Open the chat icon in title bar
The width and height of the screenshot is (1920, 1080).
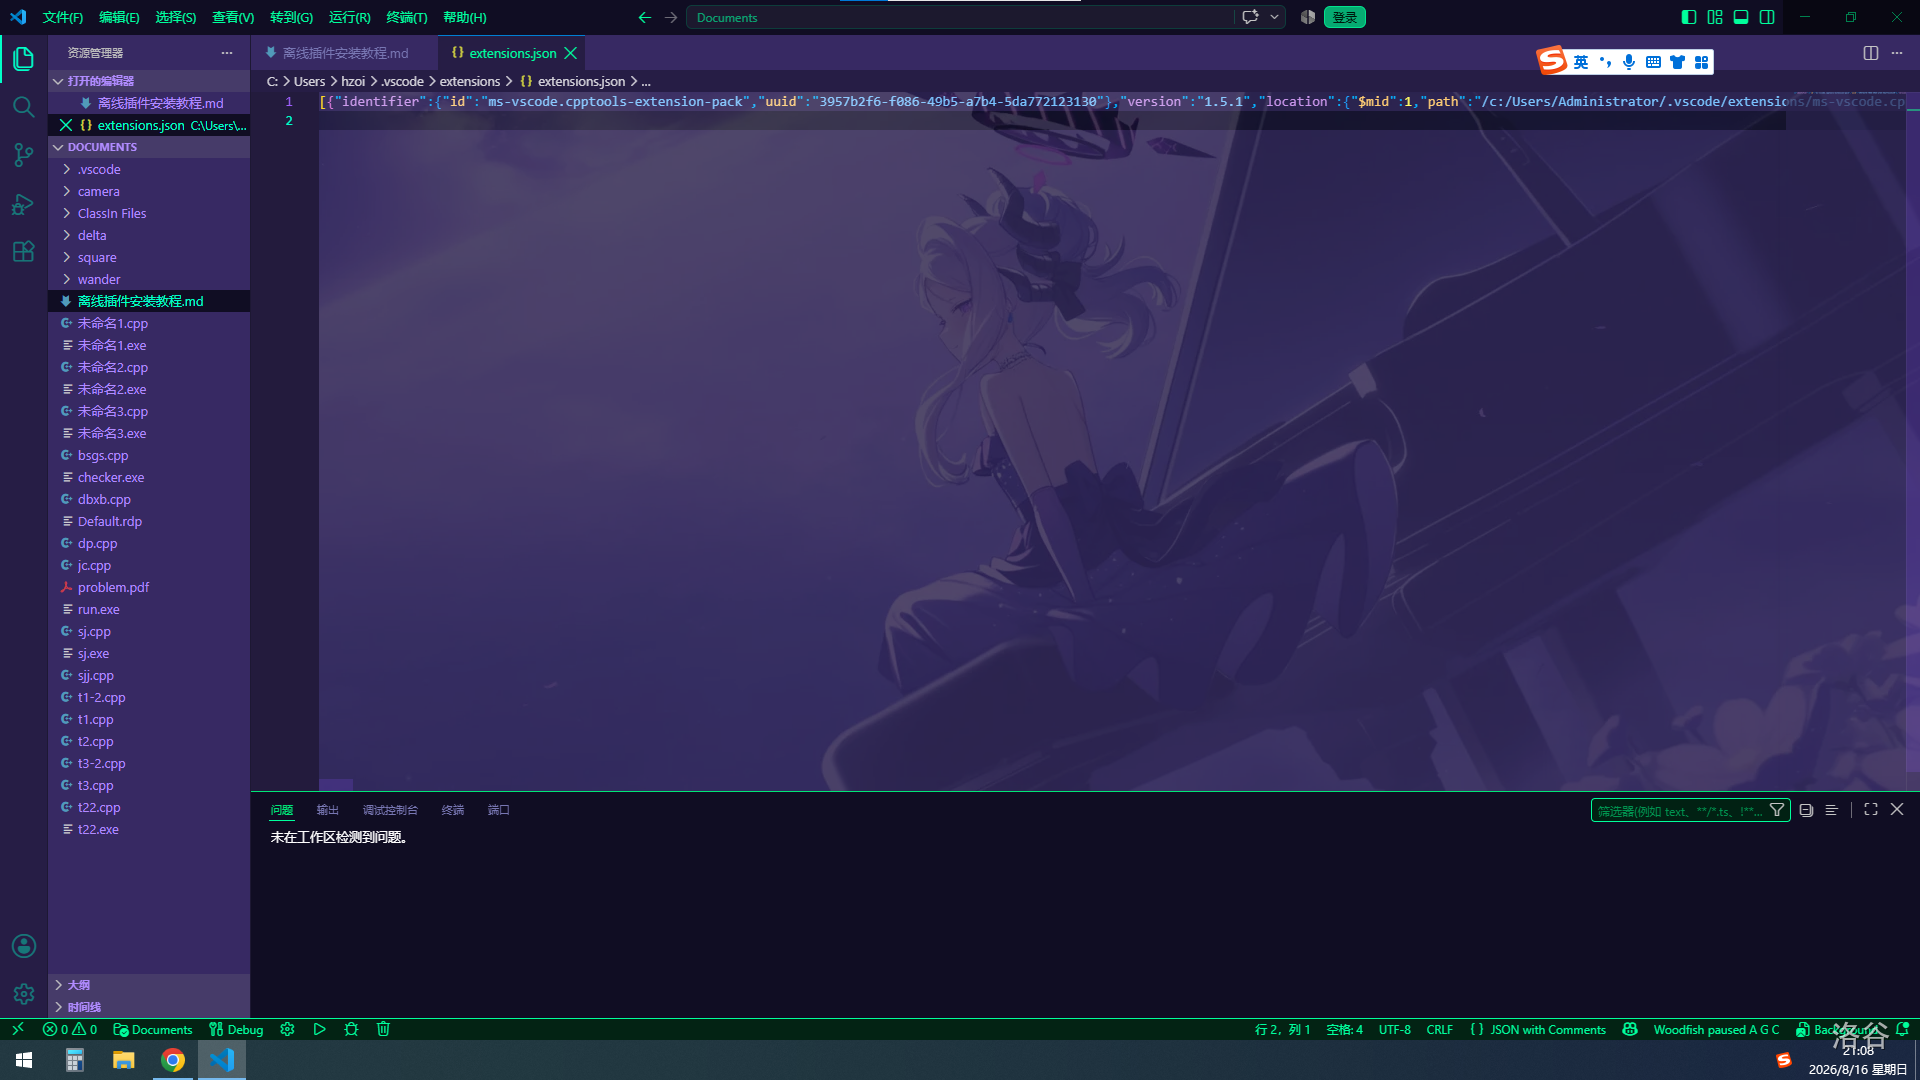click(1250, 17)
